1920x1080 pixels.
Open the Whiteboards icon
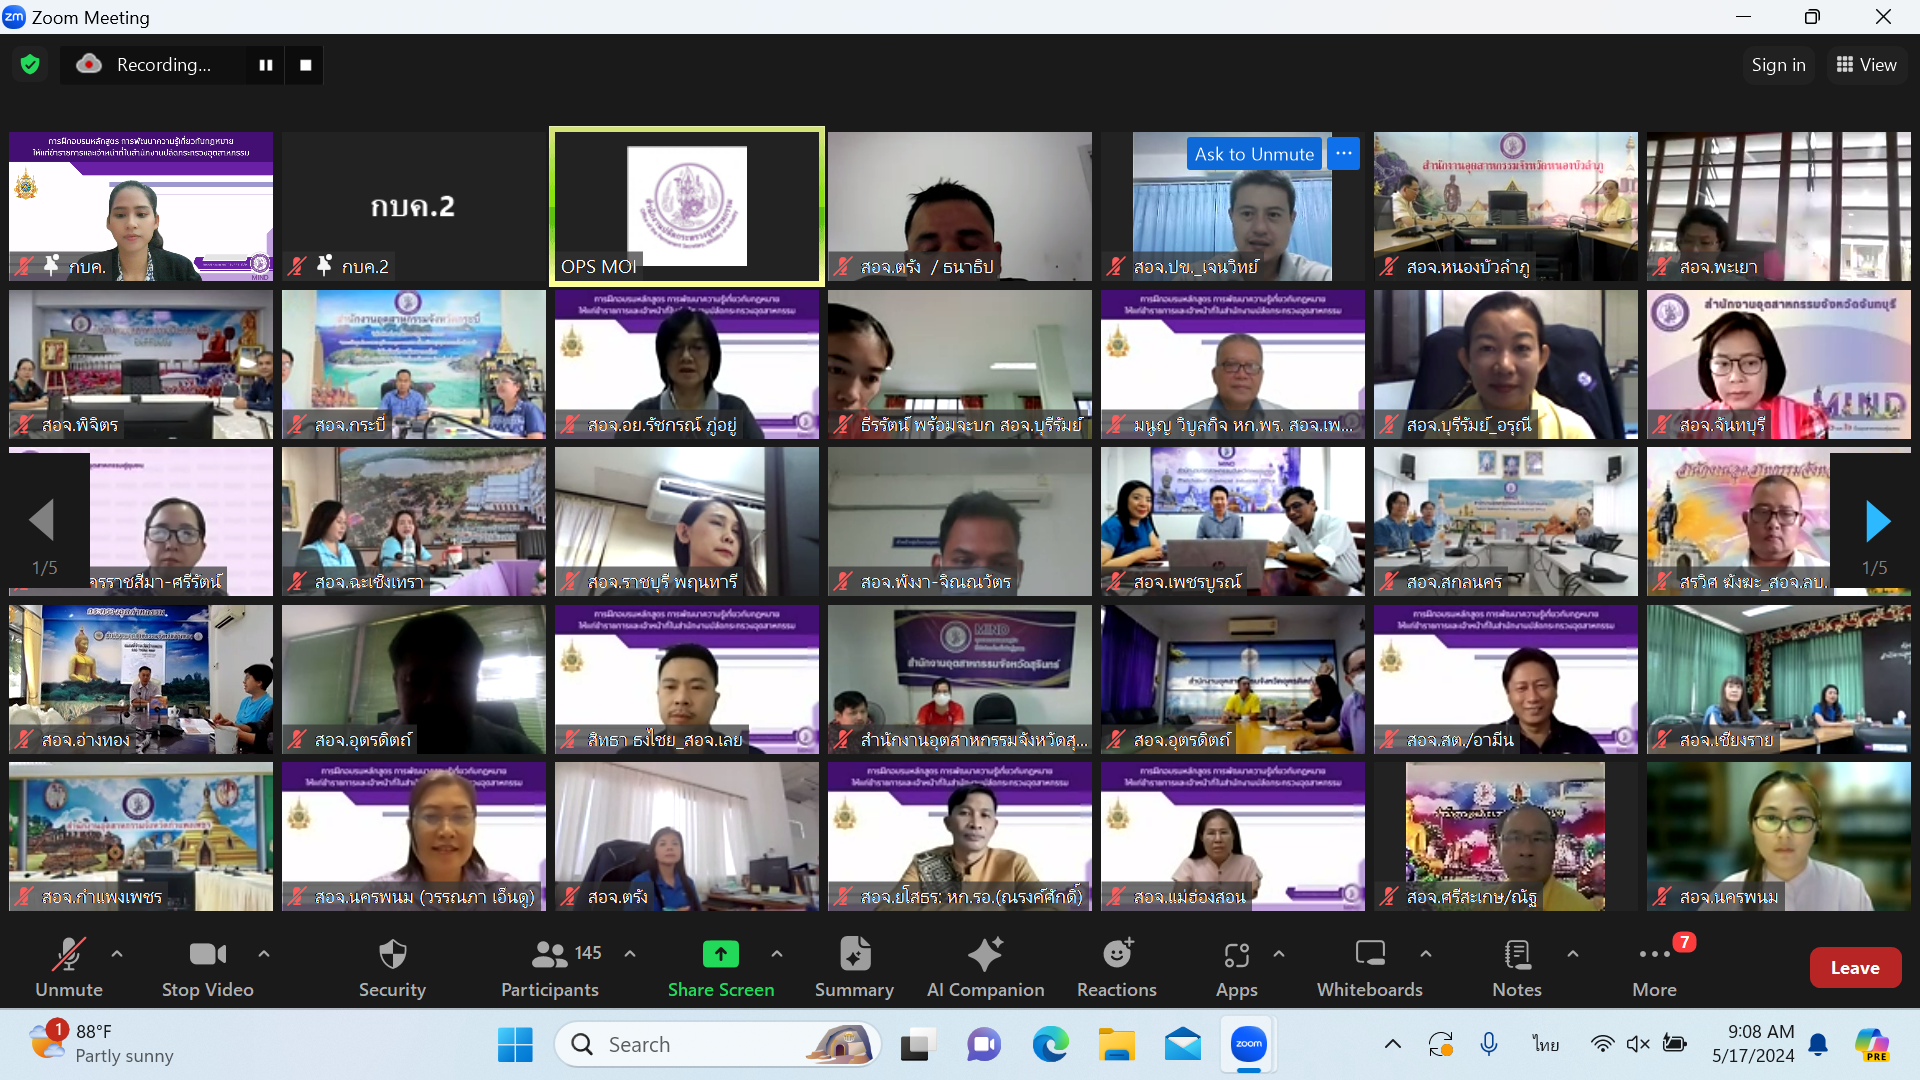tap(1369, 955)
